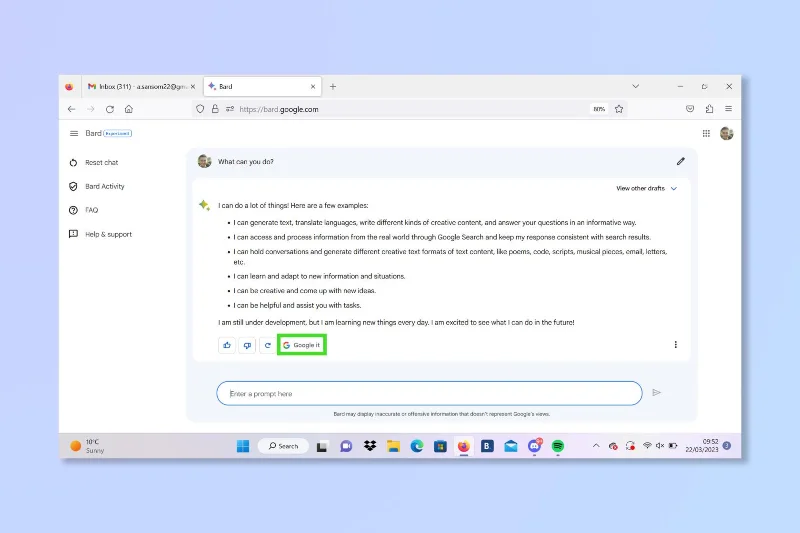The image size is (800, 533).
Task: Open the Google account profile avatar
Action: coord(727,133)
